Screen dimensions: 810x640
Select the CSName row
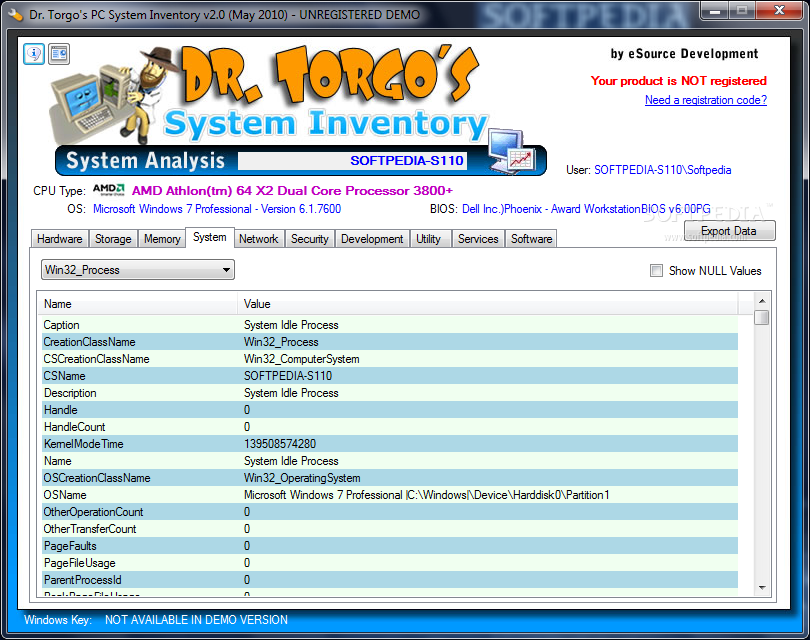(390, 376)
